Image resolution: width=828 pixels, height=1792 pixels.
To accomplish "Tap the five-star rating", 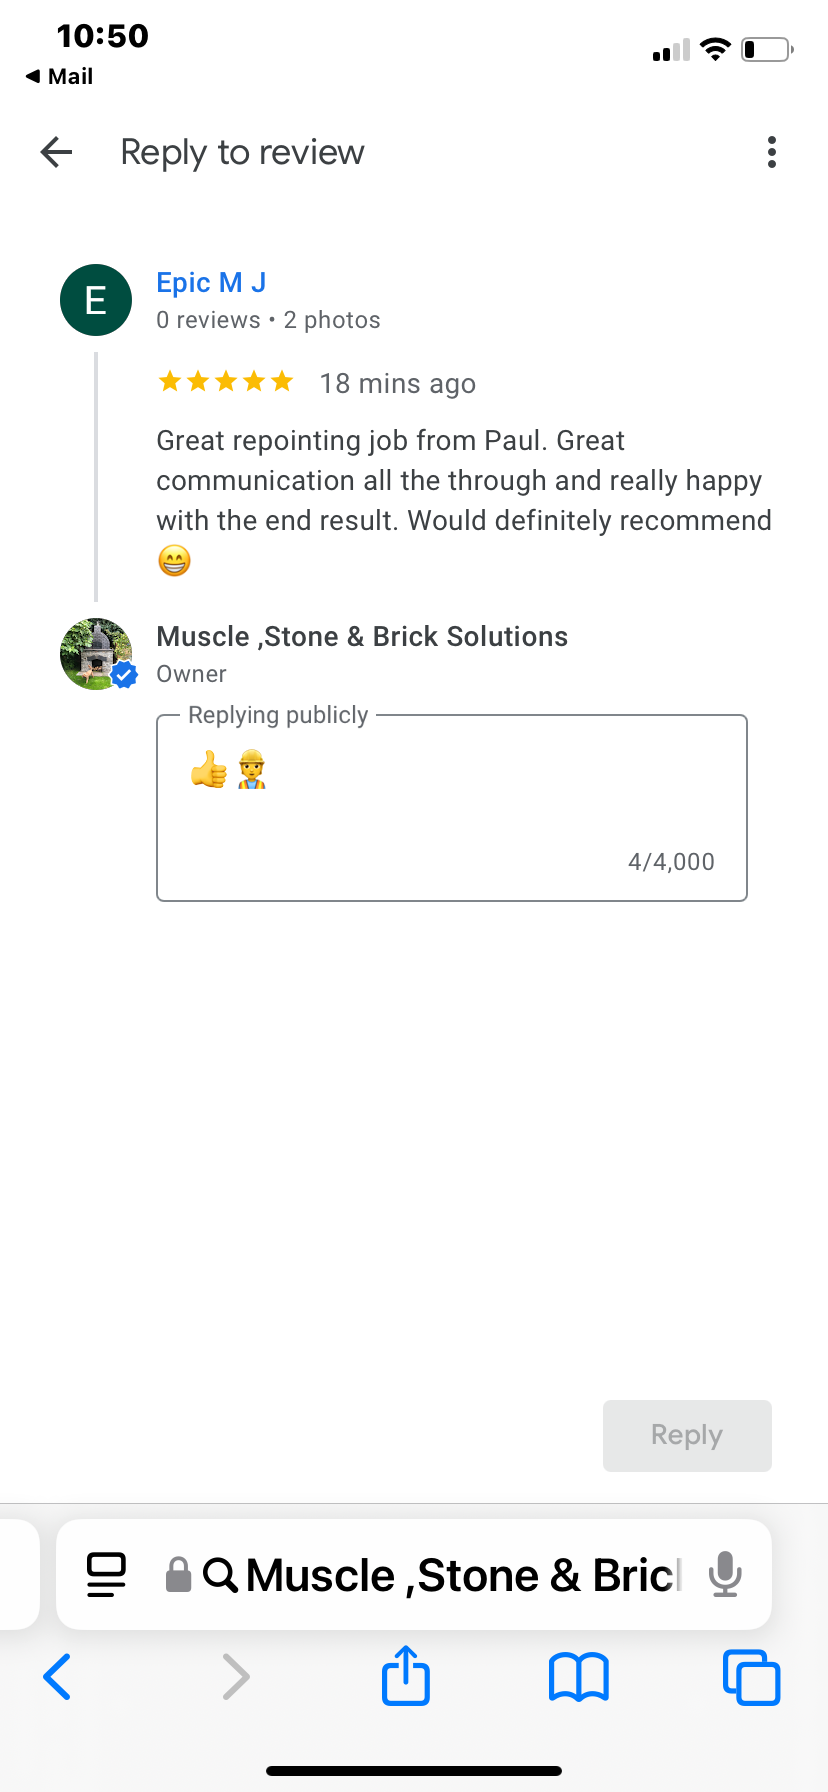I will 226,382.
